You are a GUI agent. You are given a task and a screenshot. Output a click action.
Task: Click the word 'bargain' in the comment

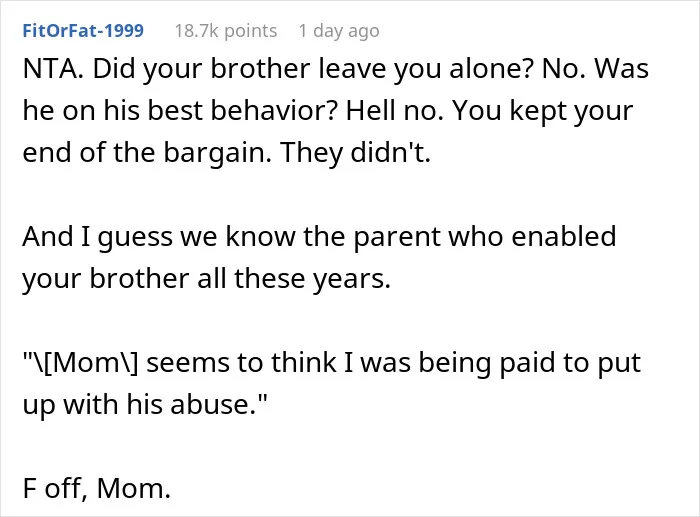pyautogui.click(x=217, y=153)
